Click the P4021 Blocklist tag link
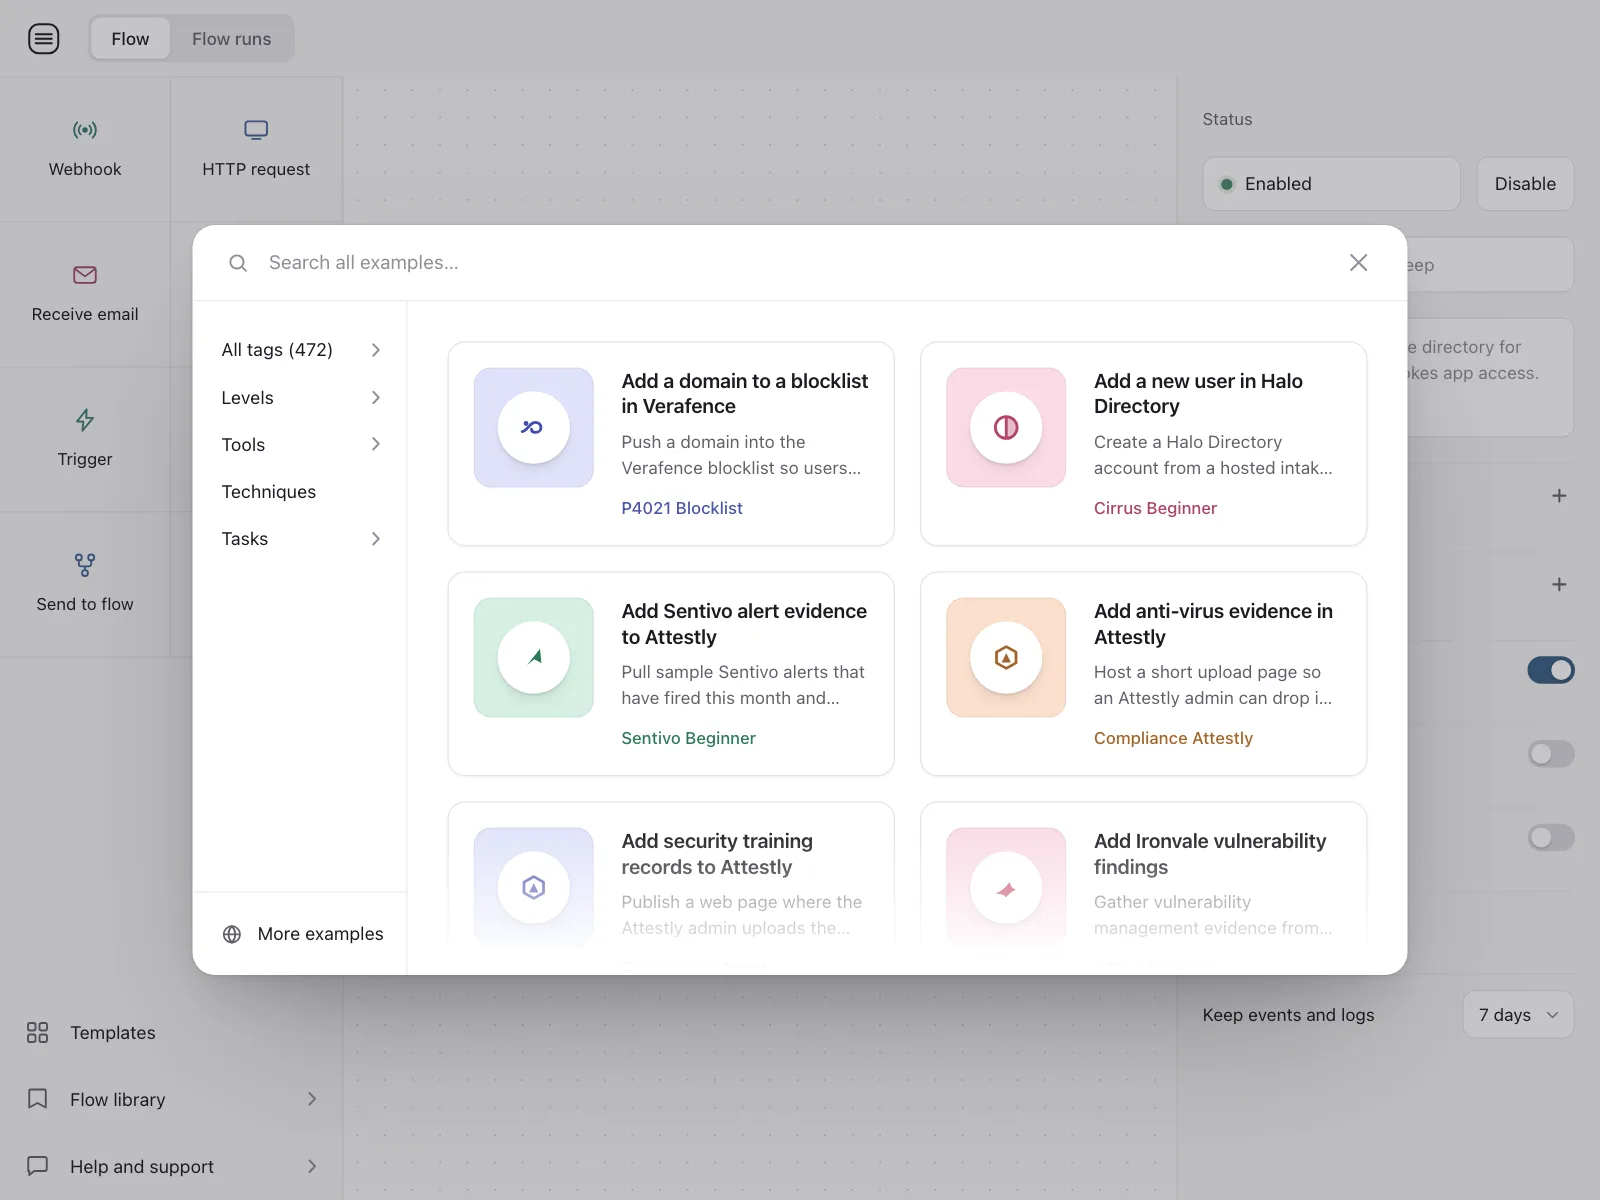Viewport: 1600px width, 1200px height. pyautogui.click(x=682, y=508)
